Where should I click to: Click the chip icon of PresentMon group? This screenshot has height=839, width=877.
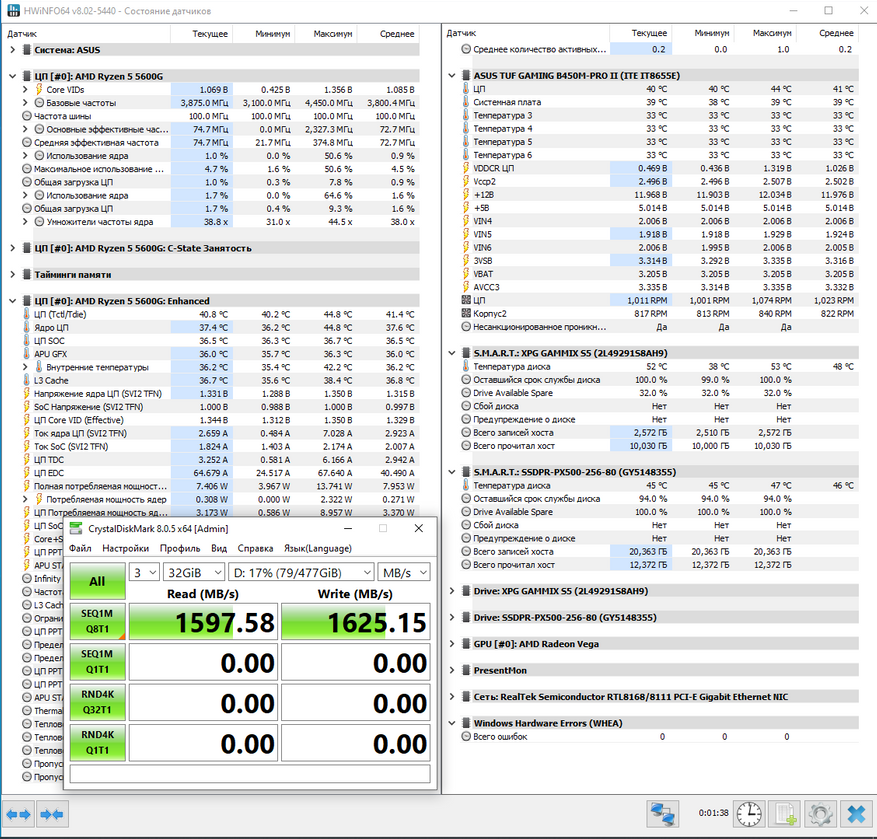pyautogui.click(x=466, y=670)
